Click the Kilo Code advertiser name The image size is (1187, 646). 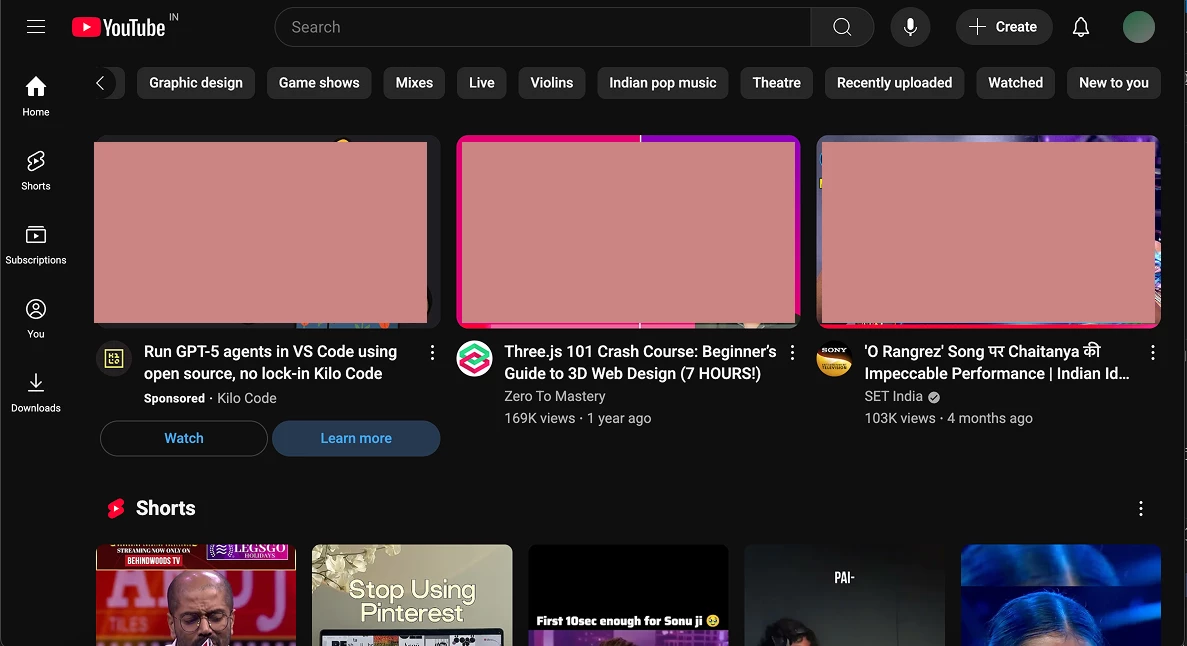247,398
